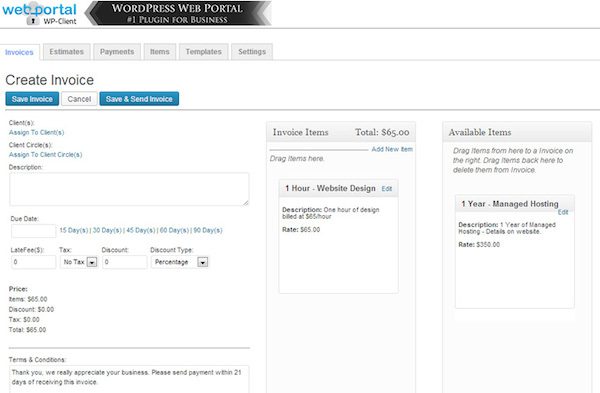Click the WordPress Web Portal banner
Screen dimensions: 600x393
[x=178, y=13]
